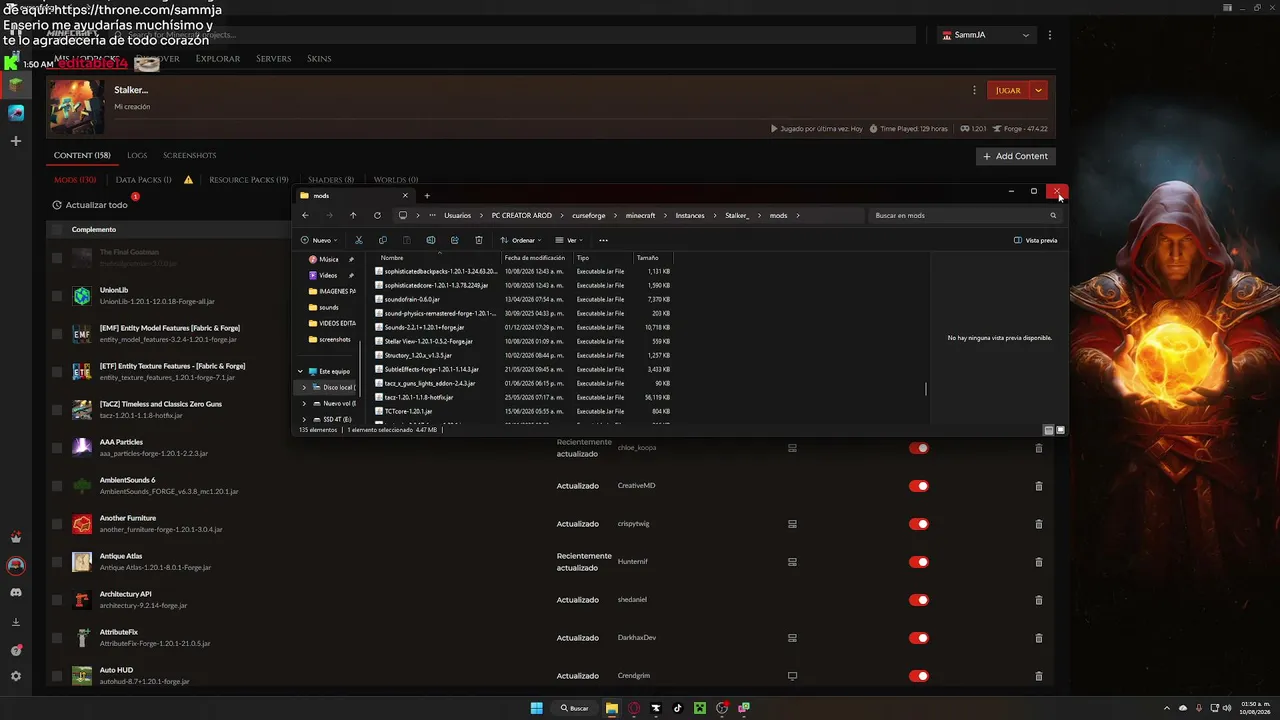Click the rename icon in Explorer toolbar
The width and height of the screenshot is (1280, 720).
(x=430, y=240)
